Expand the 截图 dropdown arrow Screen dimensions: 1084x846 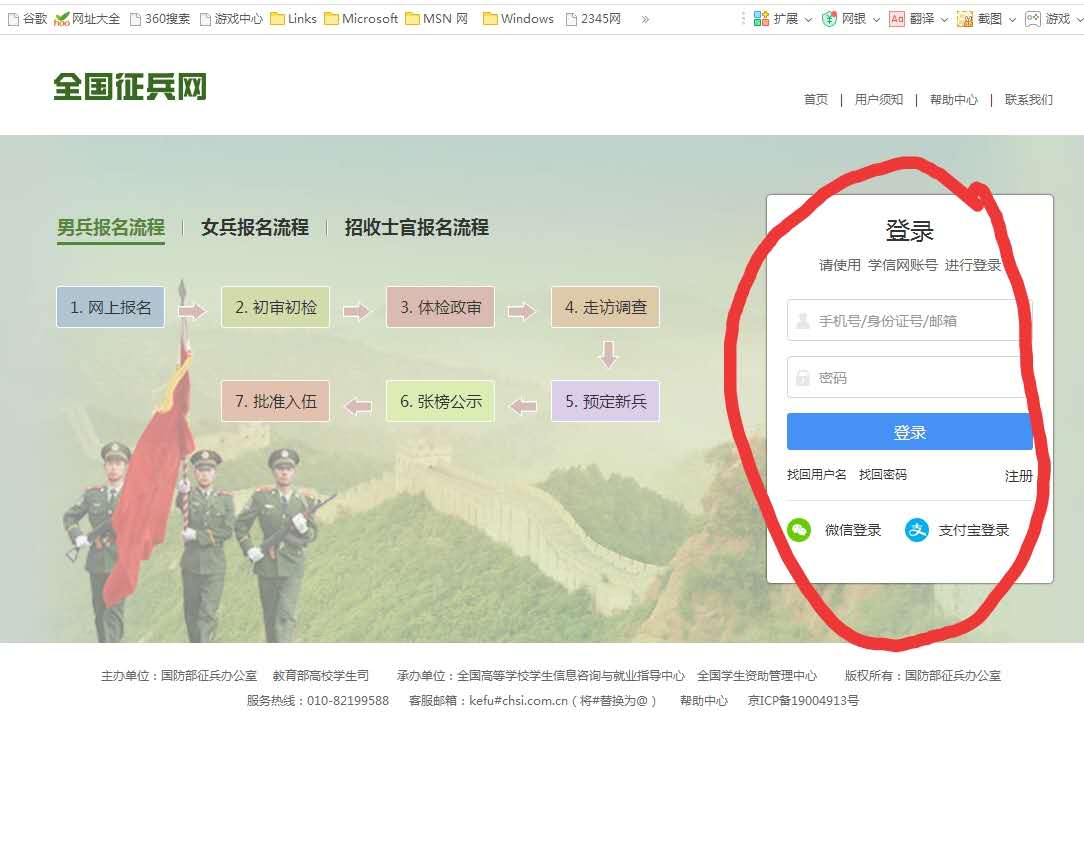[x=1012, y=19]
